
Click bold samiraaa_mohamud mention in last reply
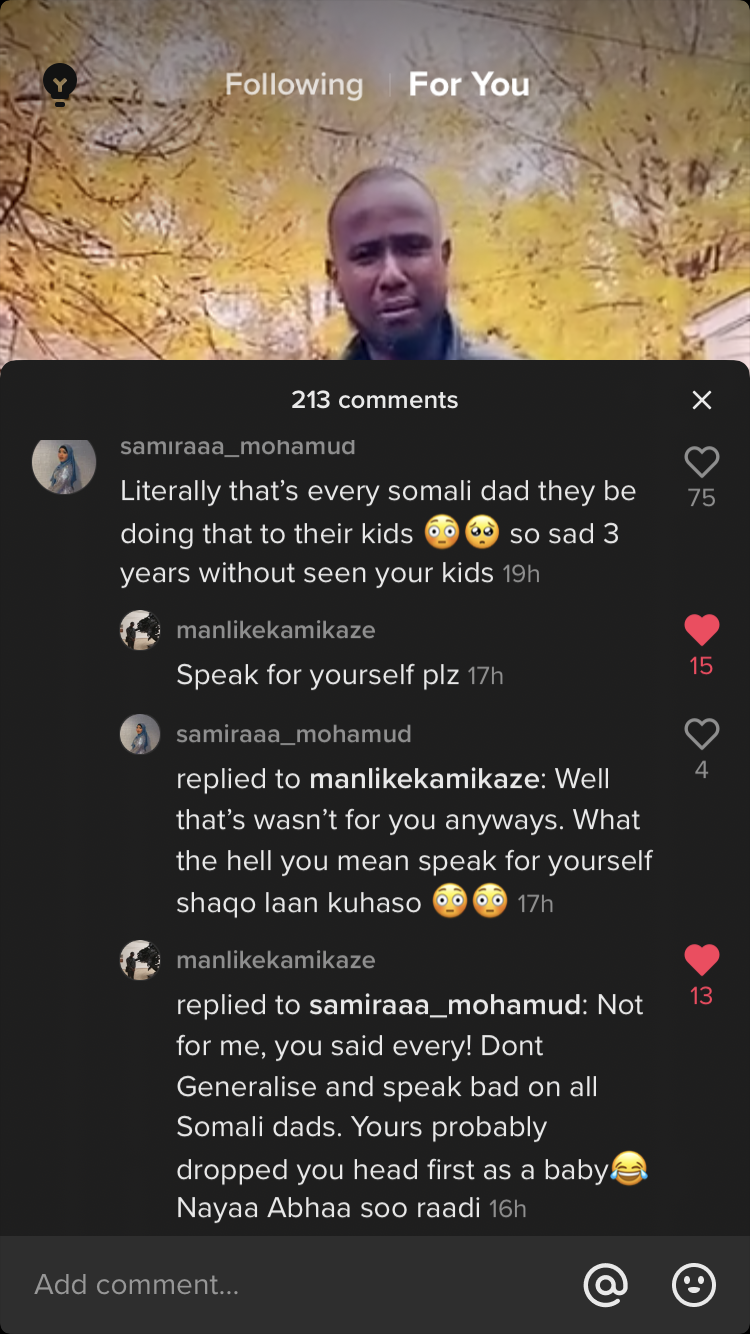coord(445,1005)
